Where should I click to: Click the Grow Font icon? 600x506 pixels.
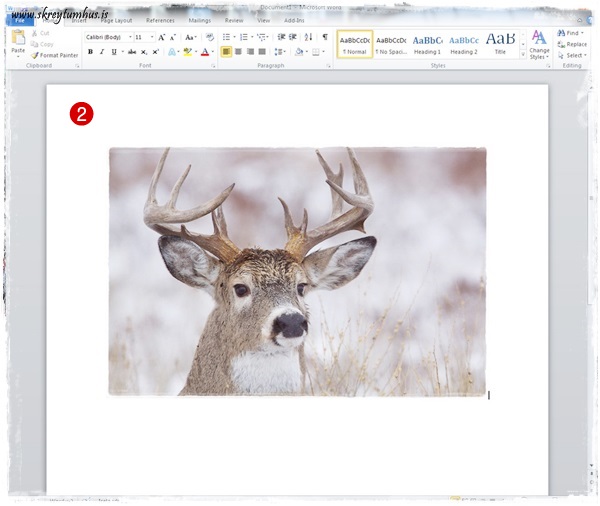(x=161, y=37)
